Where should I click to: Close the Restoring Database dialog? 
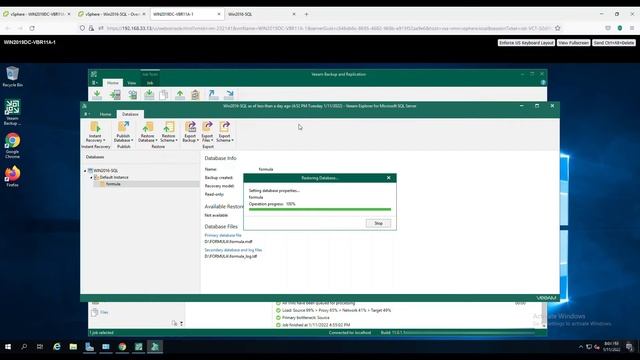[389, 178]
